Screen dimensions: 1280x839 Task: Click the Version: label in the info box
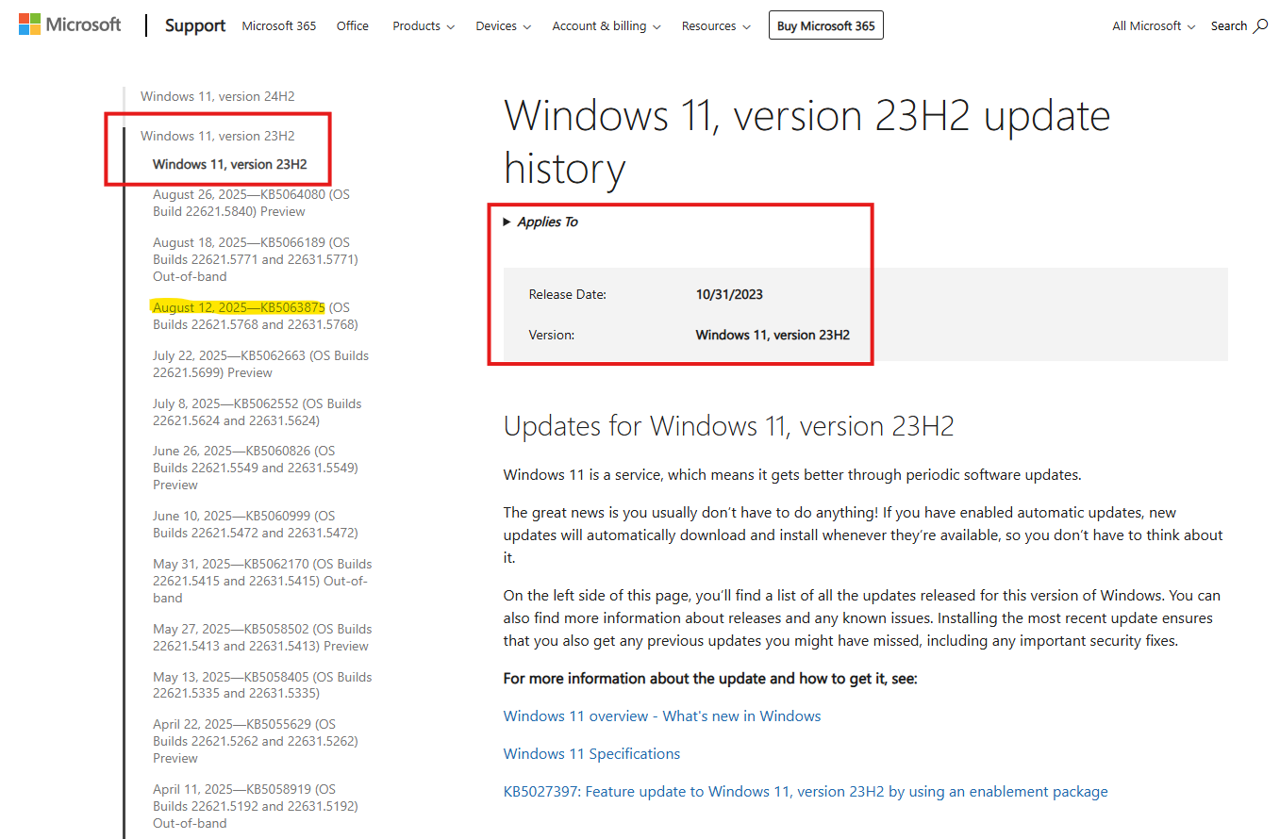coord(552,335)
